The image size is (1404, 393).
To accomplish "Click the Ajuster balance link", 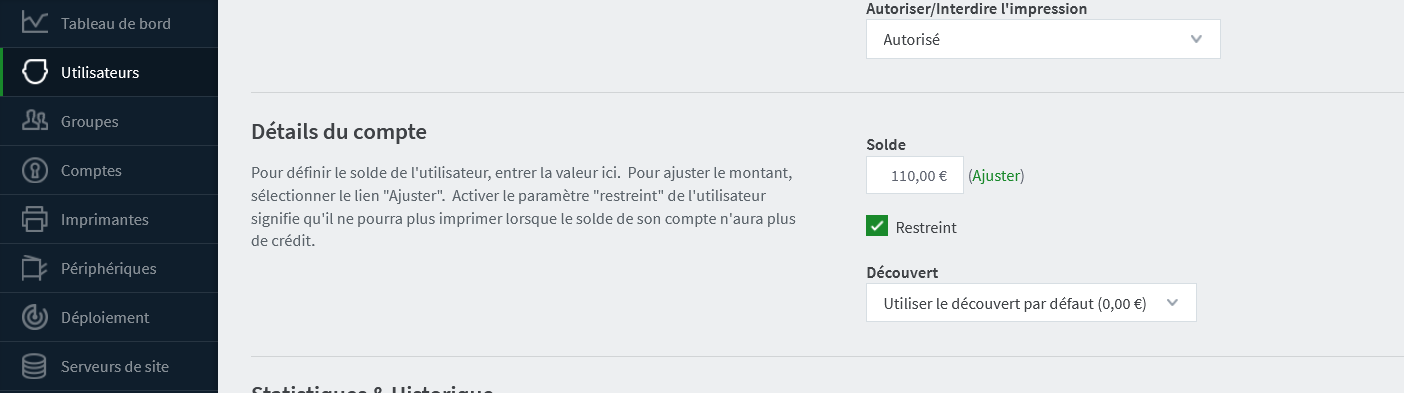I will point(996,175).
